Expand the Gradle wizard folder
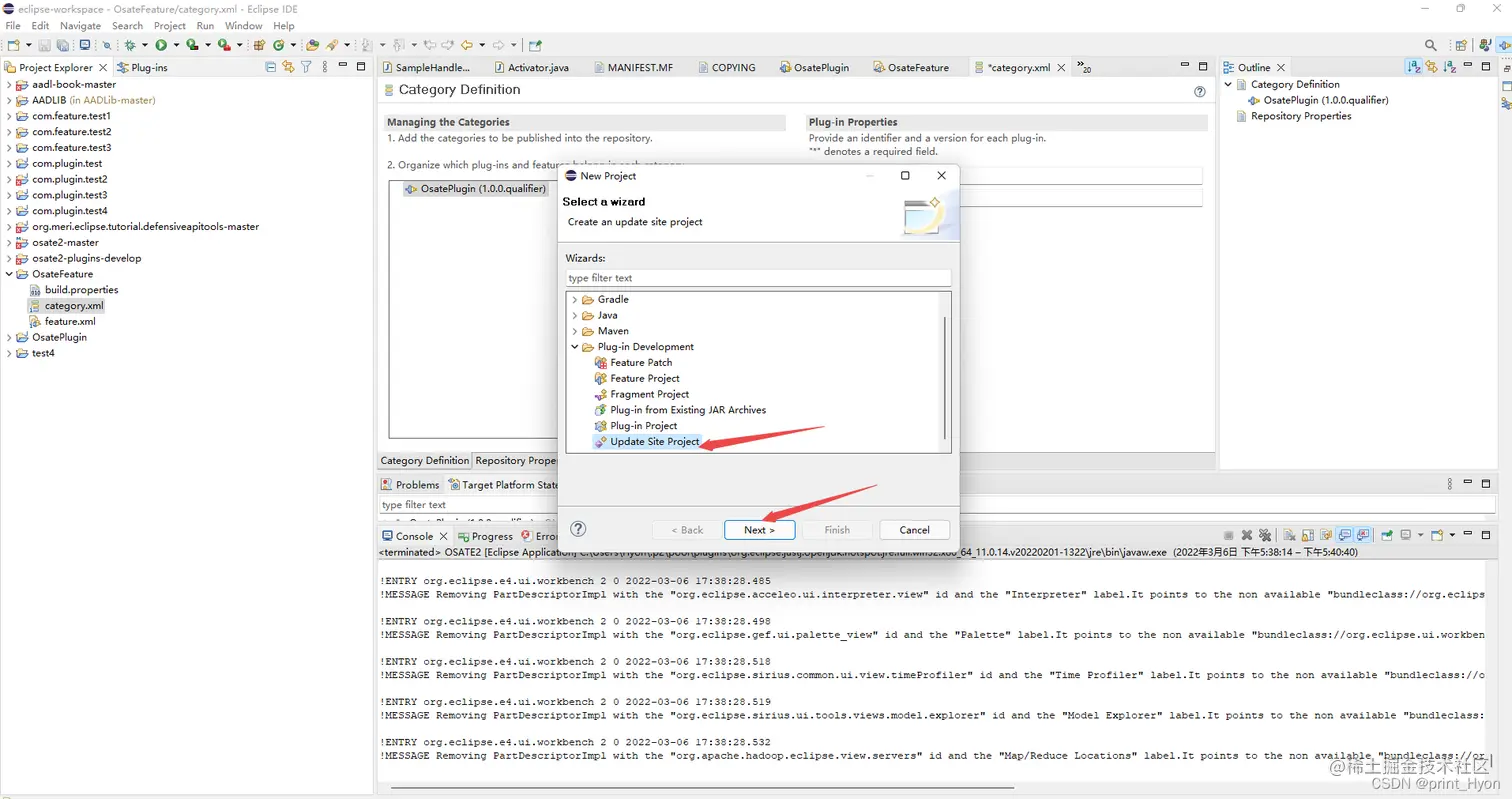 click(x=574, y=300)
